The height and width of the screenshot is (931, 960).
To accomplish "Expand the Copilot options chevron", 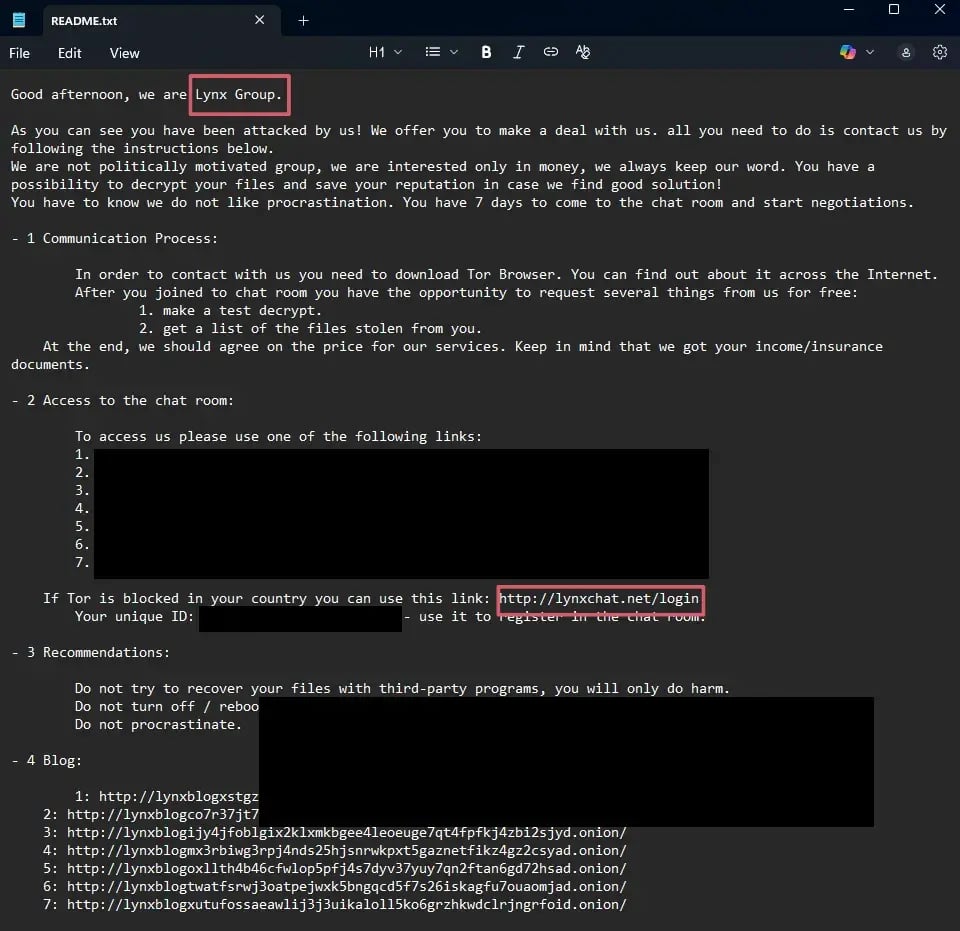I will 868,52.
